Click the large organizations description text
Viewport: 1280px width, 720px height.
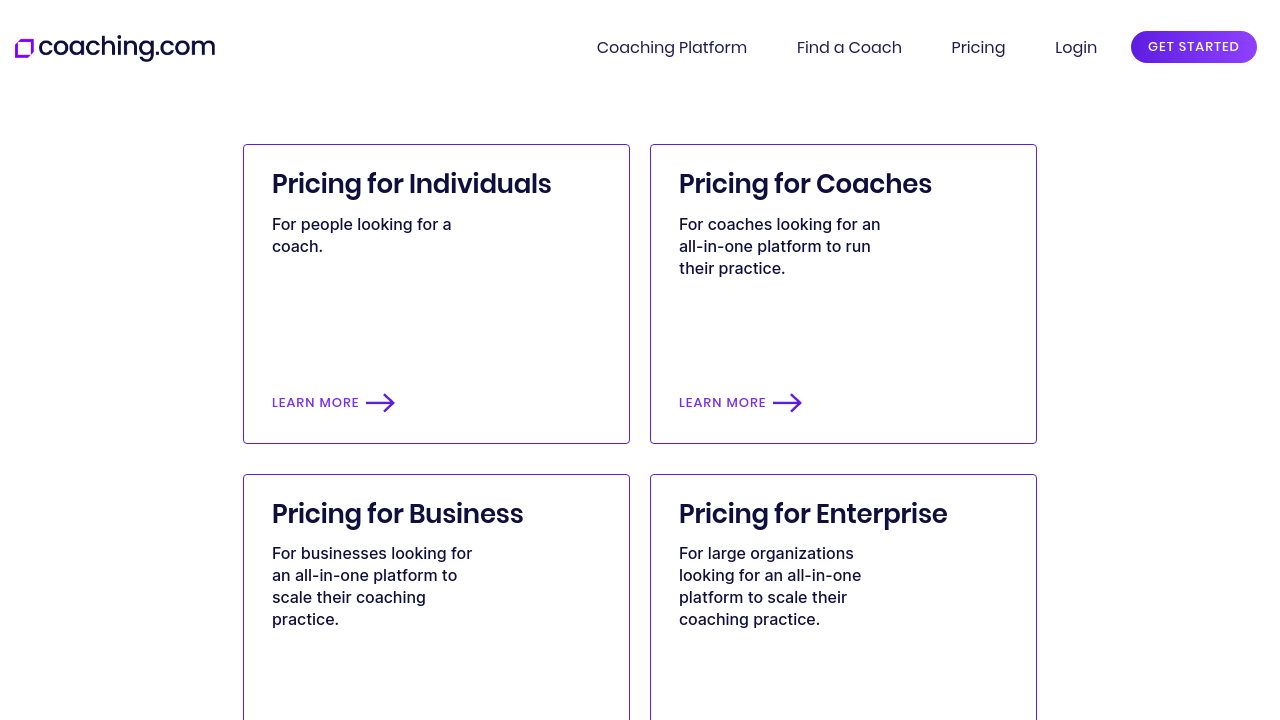coord(769,586)
